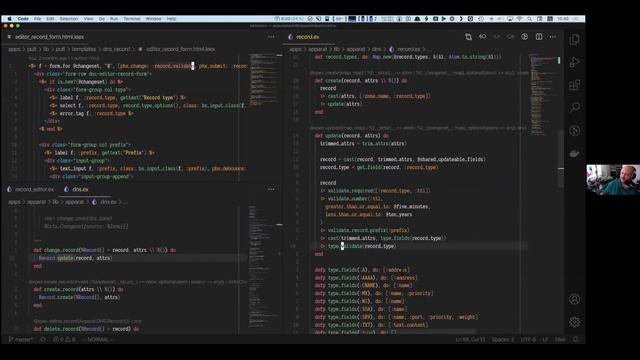Change Spaces: 2 indentation setting
The height and width of the screenshot is (360, 640).
point(503,340)
